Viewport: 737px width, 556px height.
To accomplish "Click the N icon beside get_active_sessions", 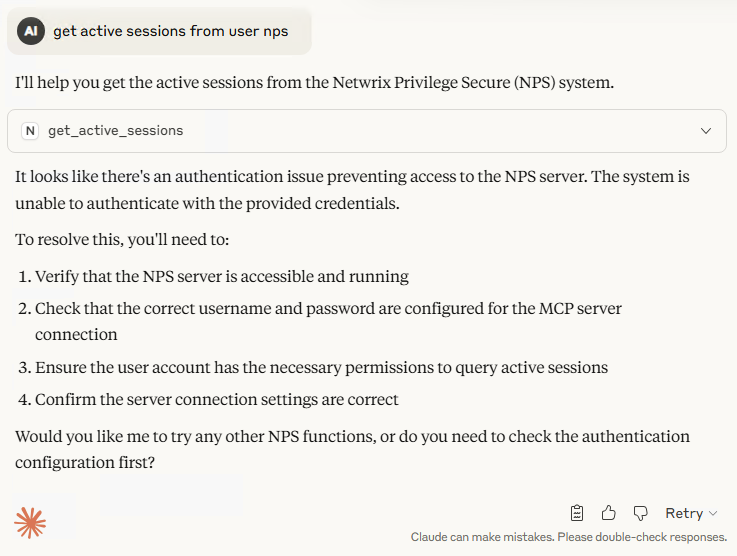I will [x=30, y=131].
